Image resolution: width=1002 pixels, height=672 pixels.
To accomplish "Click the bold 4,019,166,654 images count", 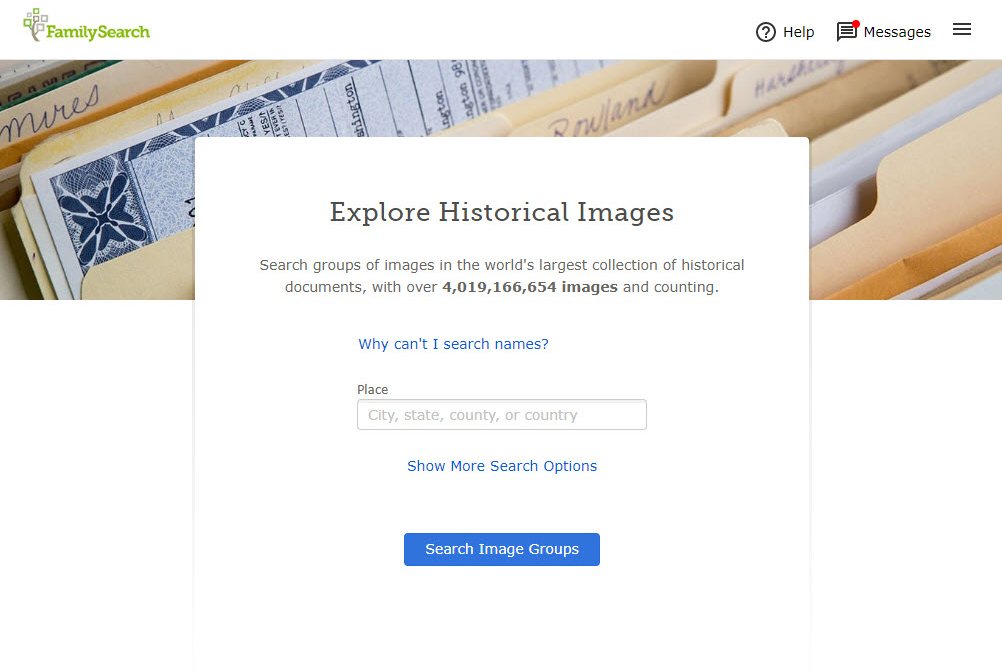I will (530, 287).
